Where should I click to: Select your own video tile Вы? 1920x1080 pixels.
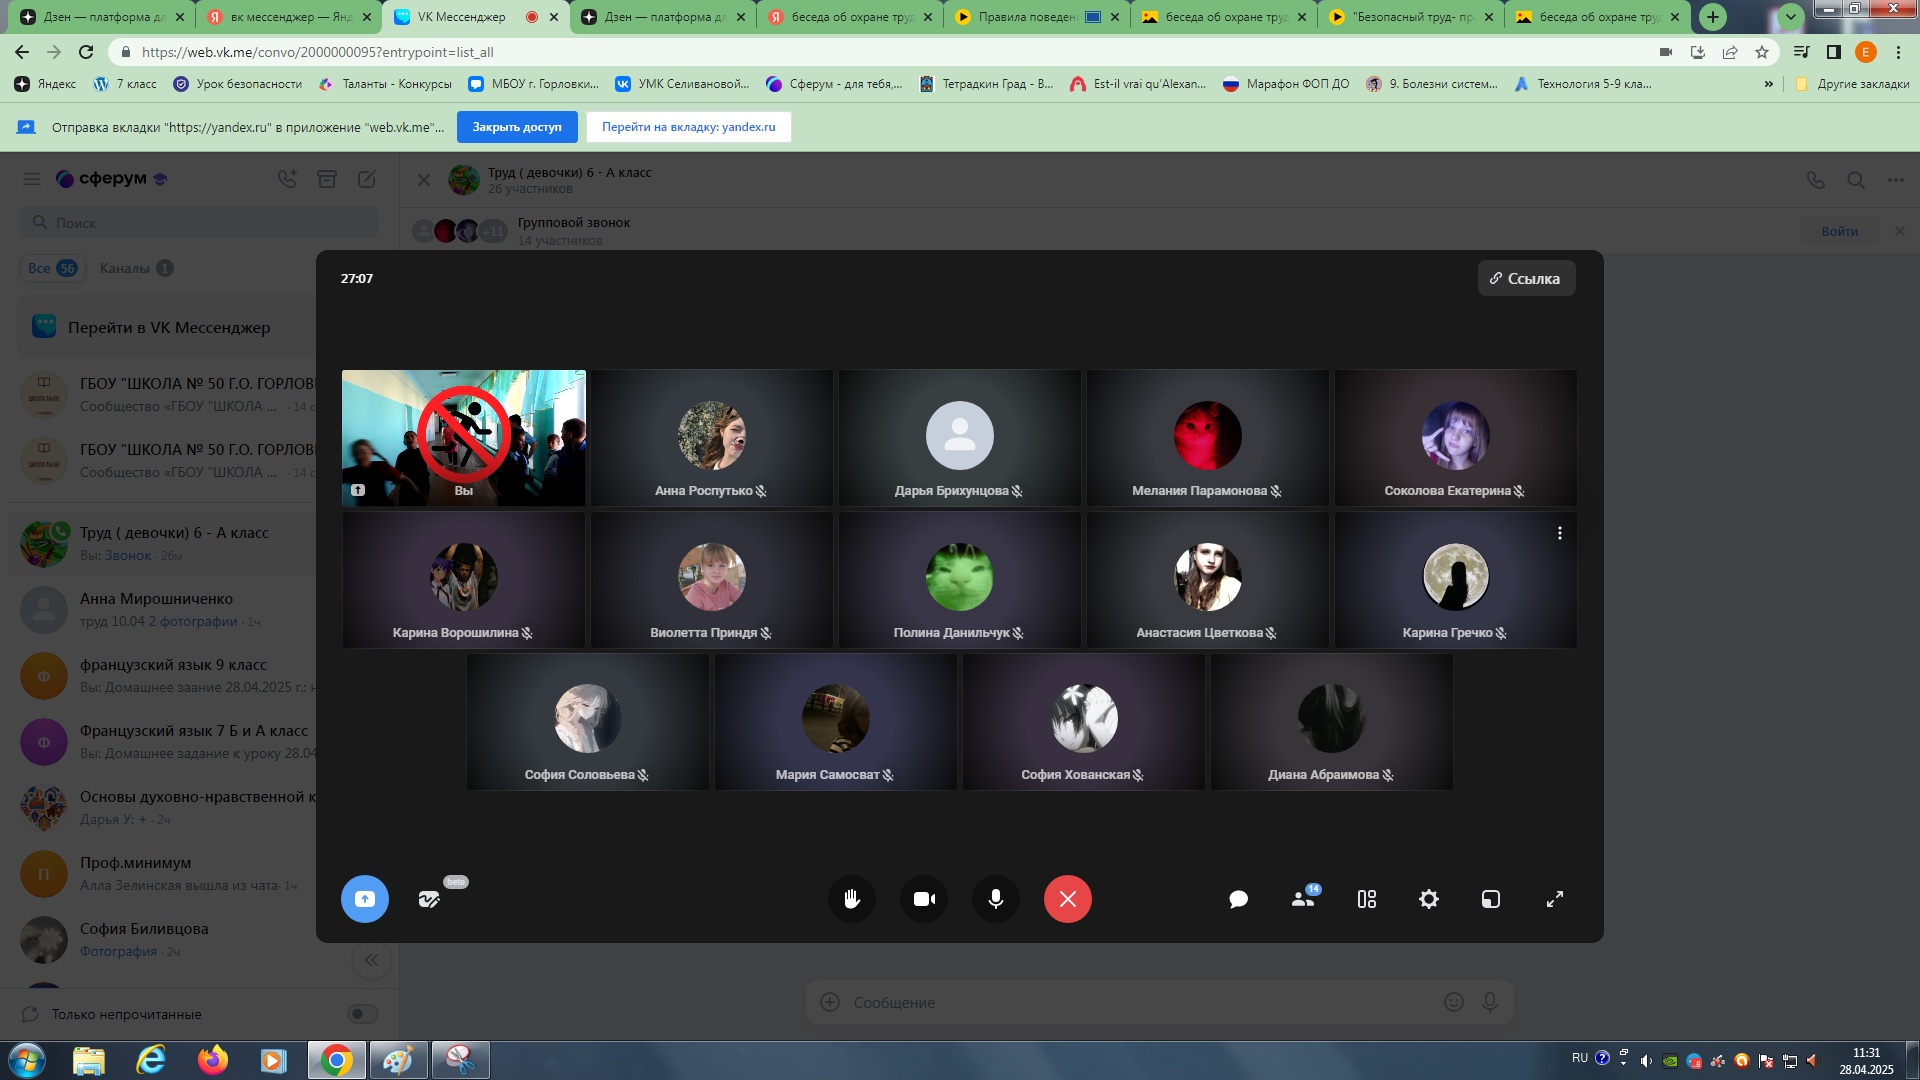[463, 438]
